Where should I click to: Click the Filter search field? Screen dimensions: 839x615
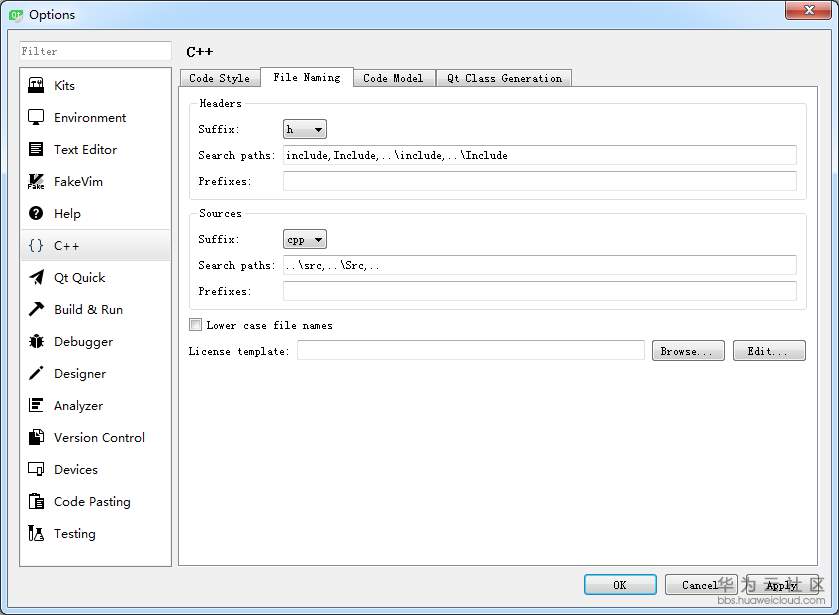(95, 51)
